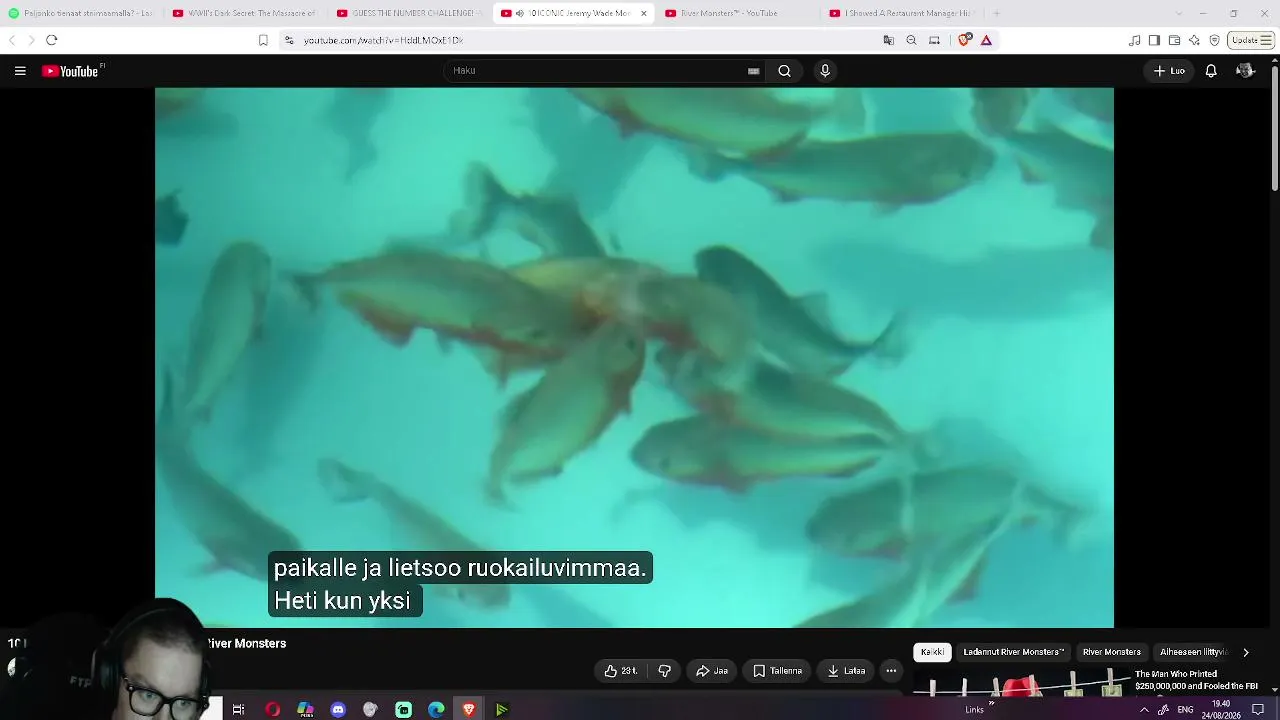Select the River Monsters filter chip
The image size is (1280, 720).
pyautogui.click(x=1111, y=652)
